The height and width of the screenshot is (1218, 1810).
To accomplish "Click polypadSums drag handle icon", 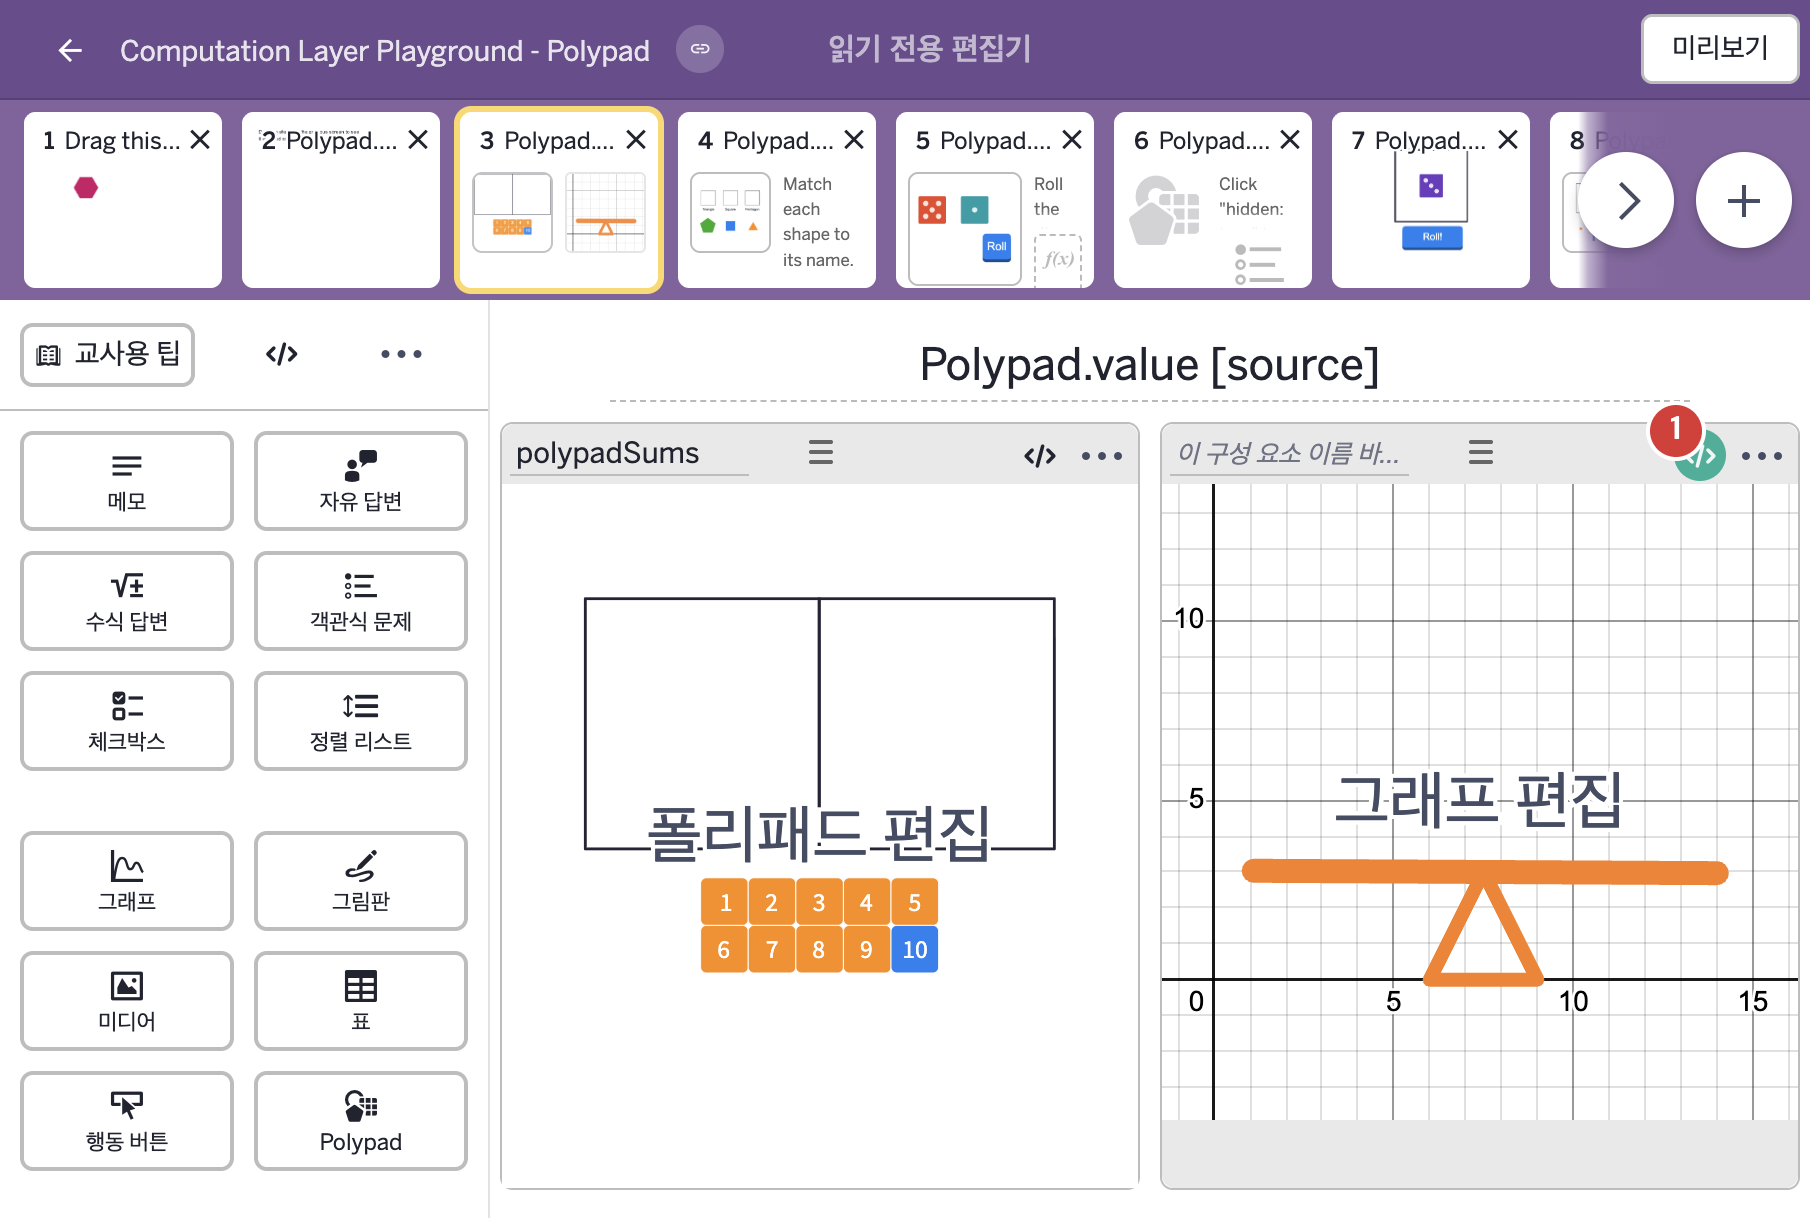I will [x=821, y=453].
